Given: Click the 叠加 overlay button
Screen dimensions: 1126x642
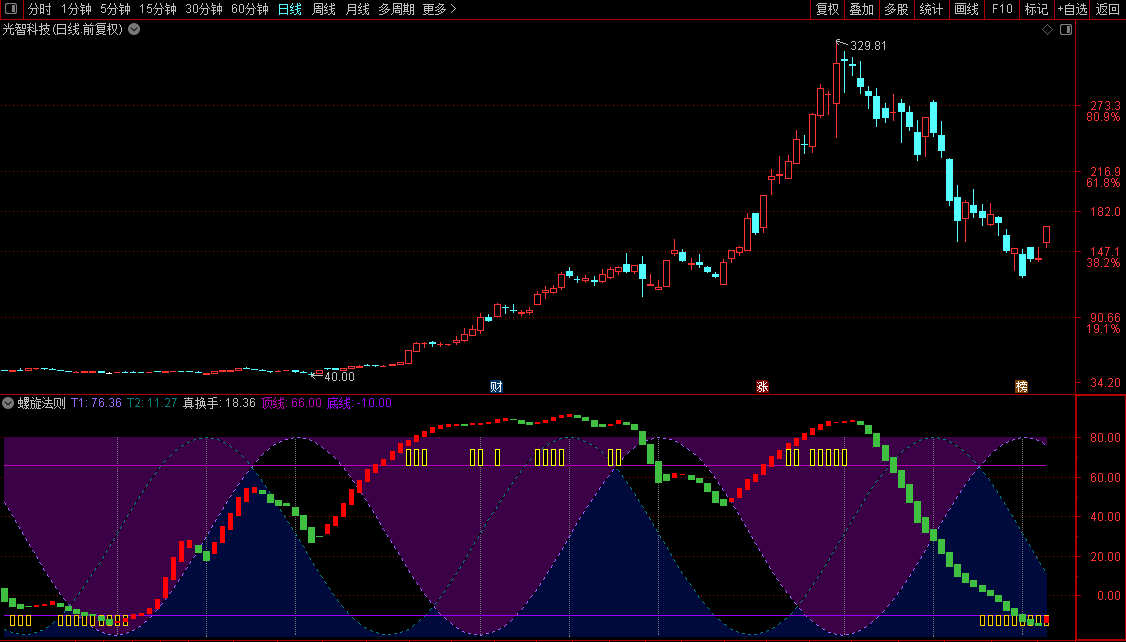Looking at the screenshot, I should click(862, 9).
